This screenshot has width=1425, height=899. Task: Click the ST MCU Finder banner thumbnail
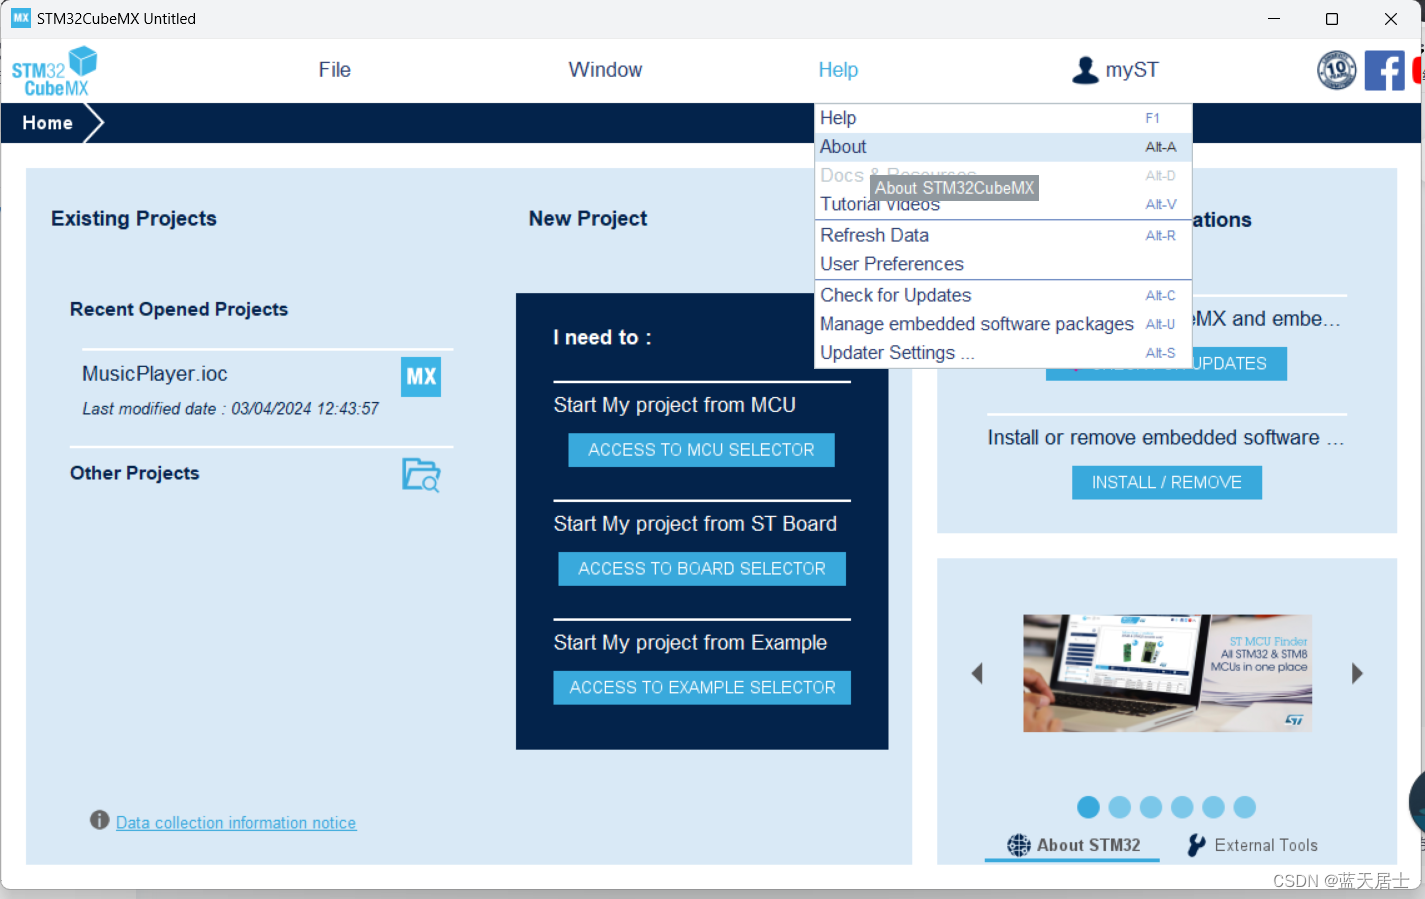point(1167,673)
